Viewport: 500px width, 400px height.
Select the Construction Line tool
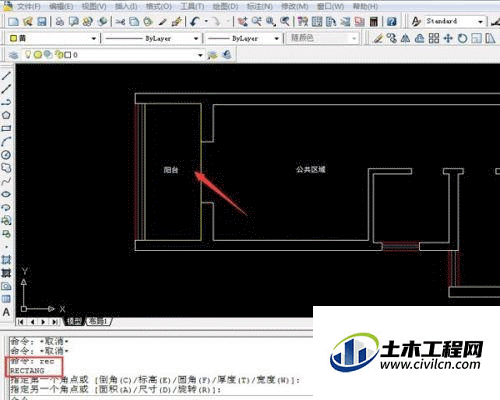(6, 89)
